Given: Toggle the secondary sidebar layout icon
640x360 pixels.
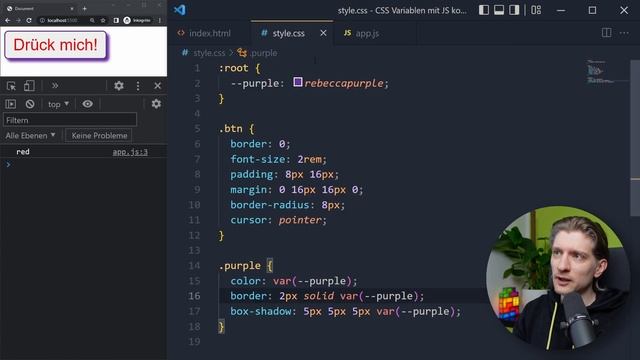Looking at the screenshot, I should pos(514,10).
